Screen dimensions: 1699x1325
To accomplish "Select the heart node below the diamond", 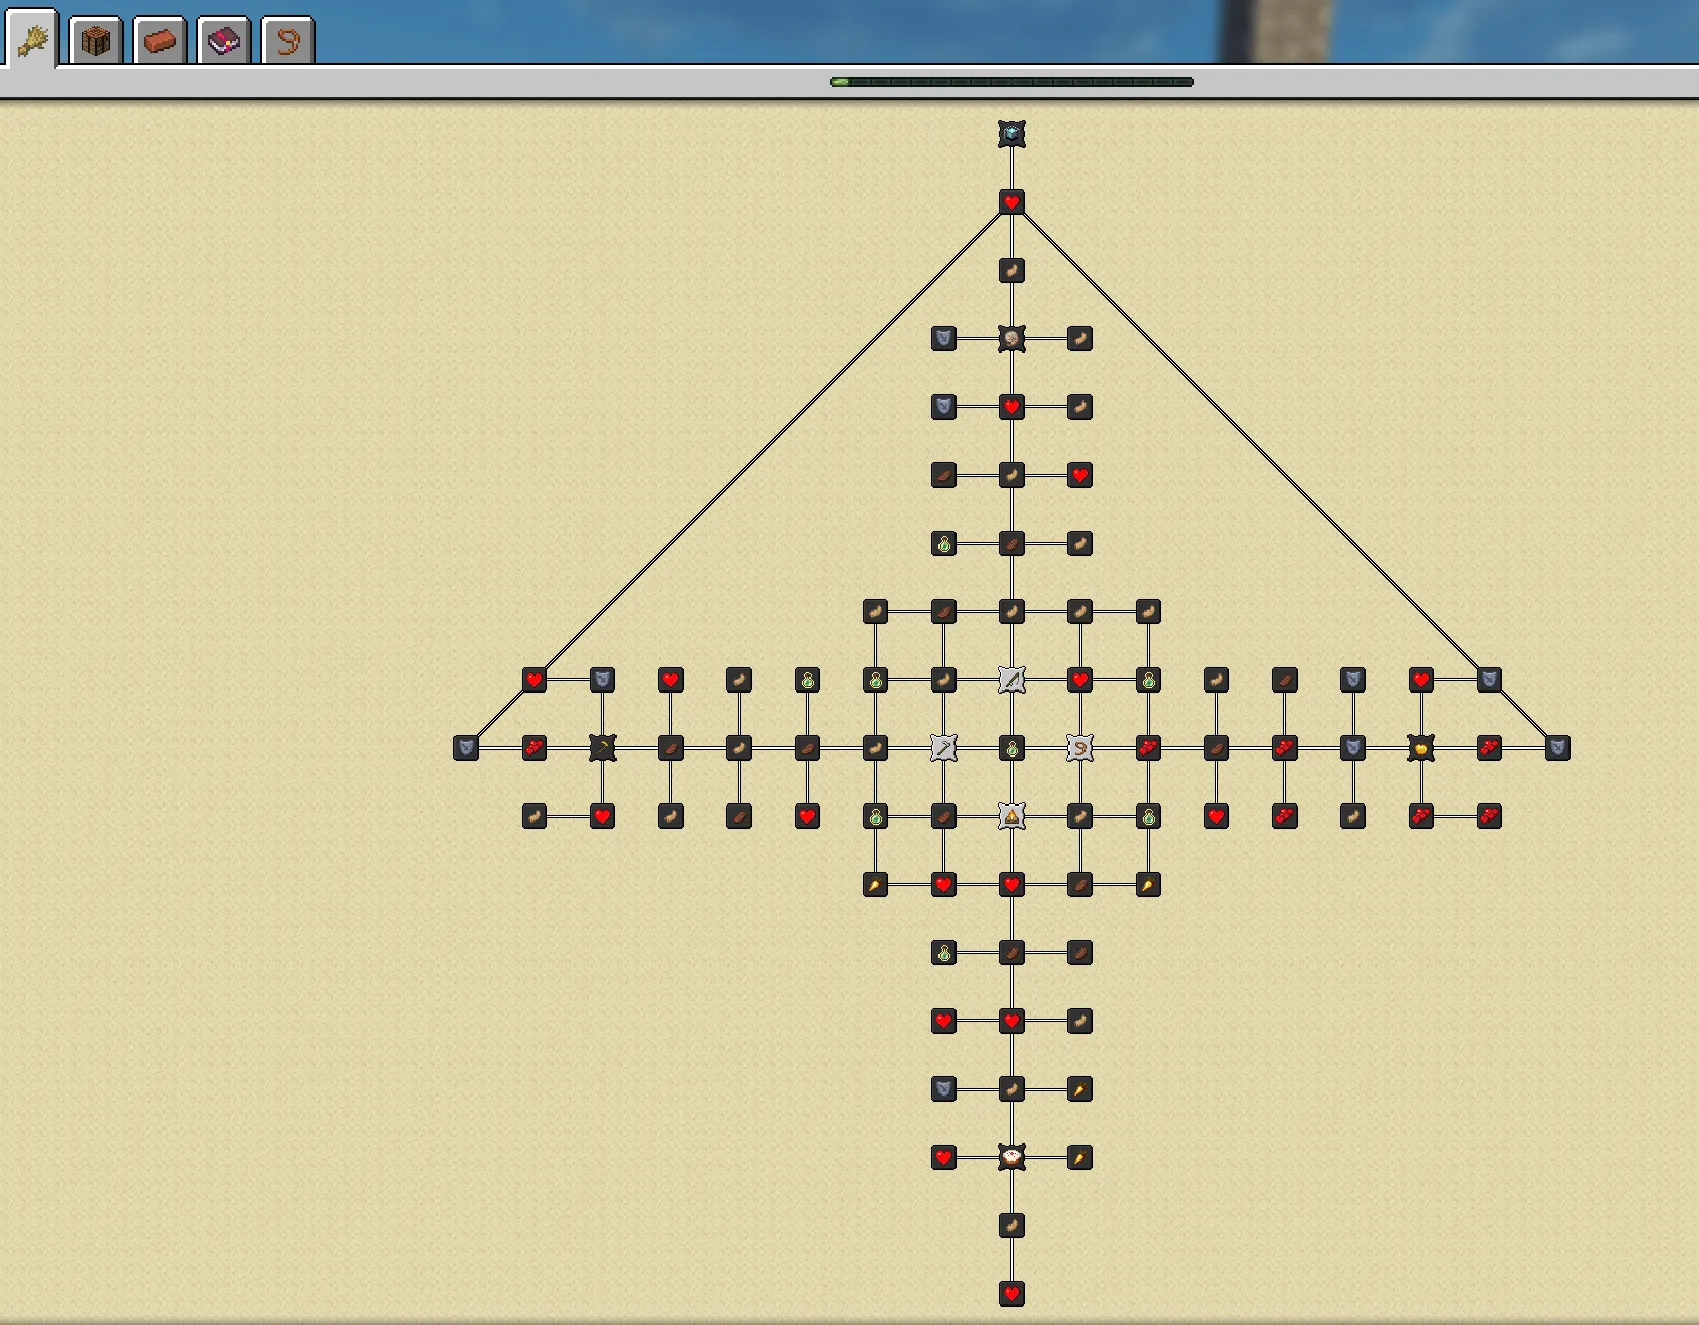I will pyautogui.click(x=1012, y=202).
